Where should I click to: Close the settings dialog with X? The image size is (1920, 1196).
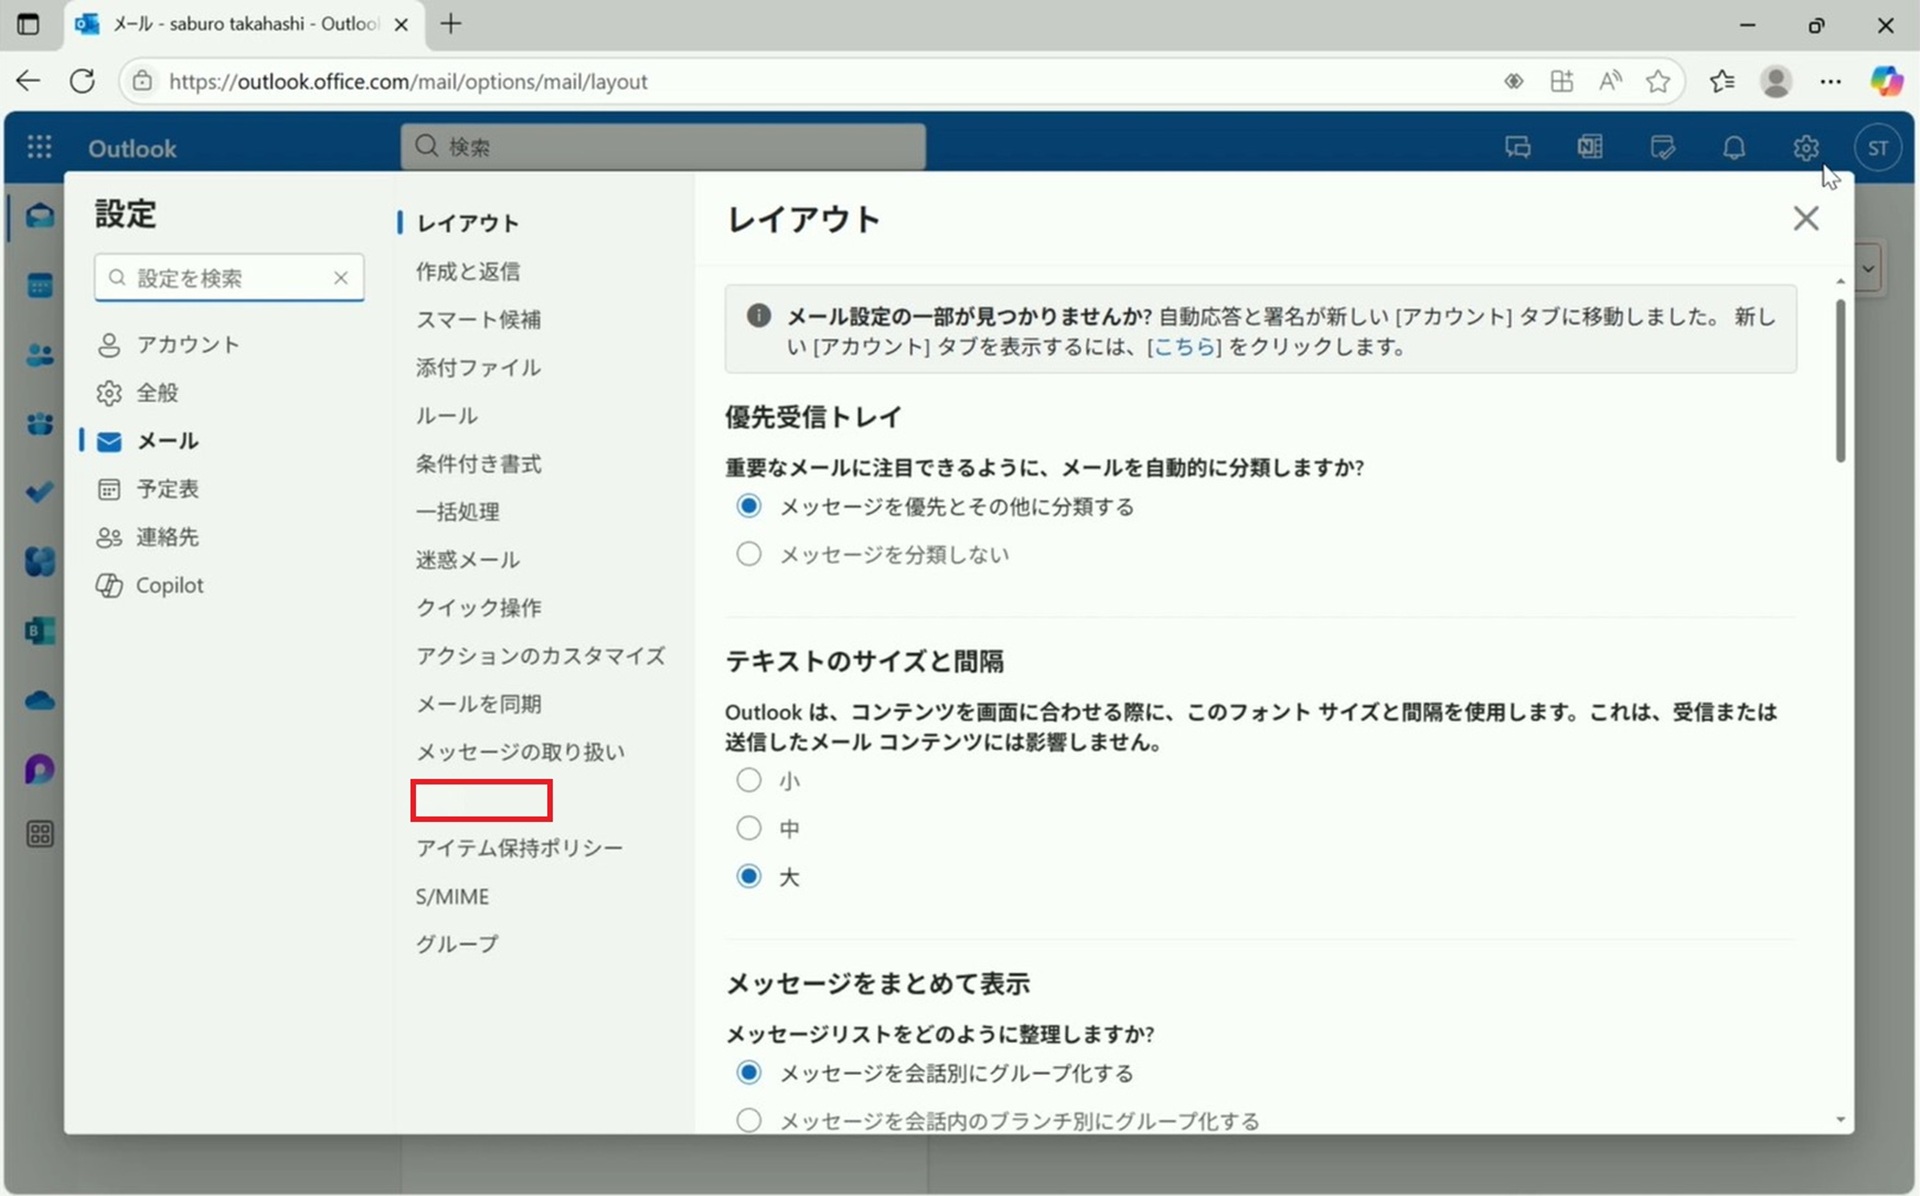pos(1805,218)
